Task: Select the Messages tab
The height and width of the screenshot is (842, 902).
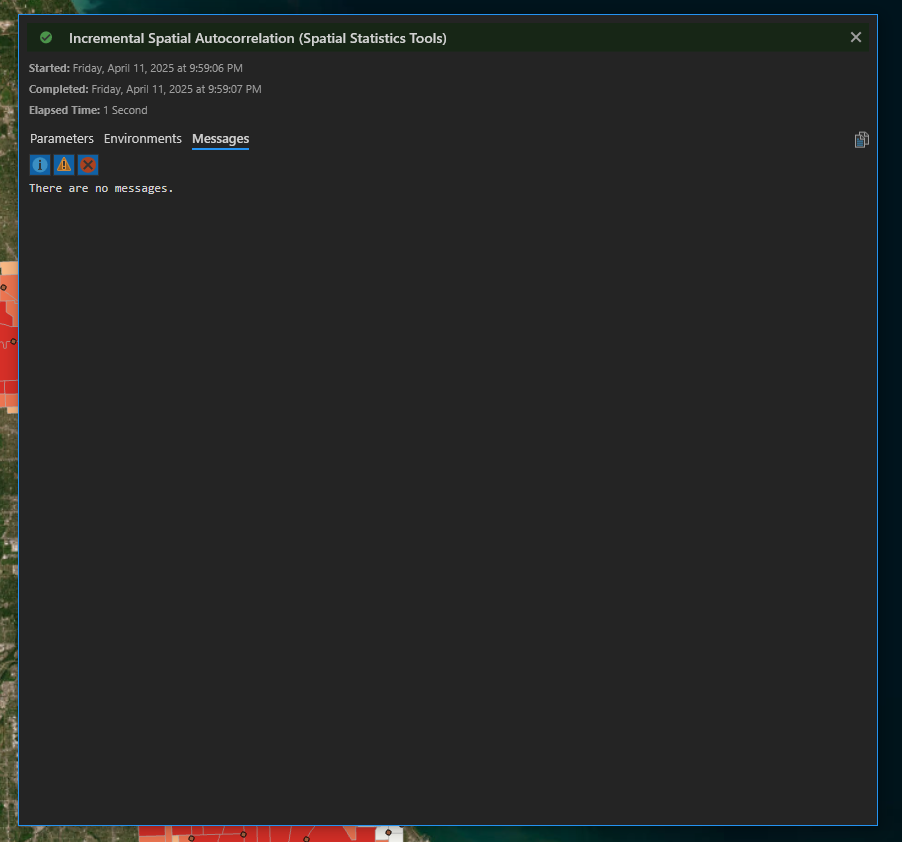Action: point(220,139)
